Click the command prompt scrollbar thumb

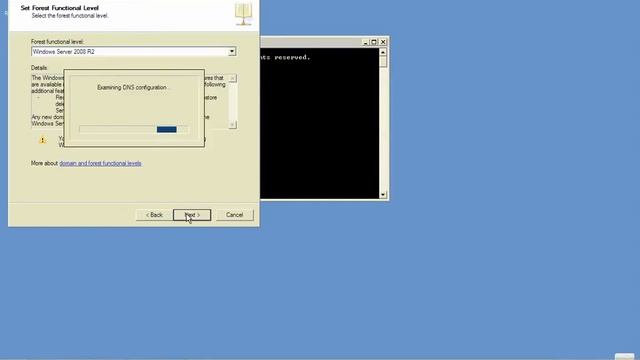[x=383, y=62]
